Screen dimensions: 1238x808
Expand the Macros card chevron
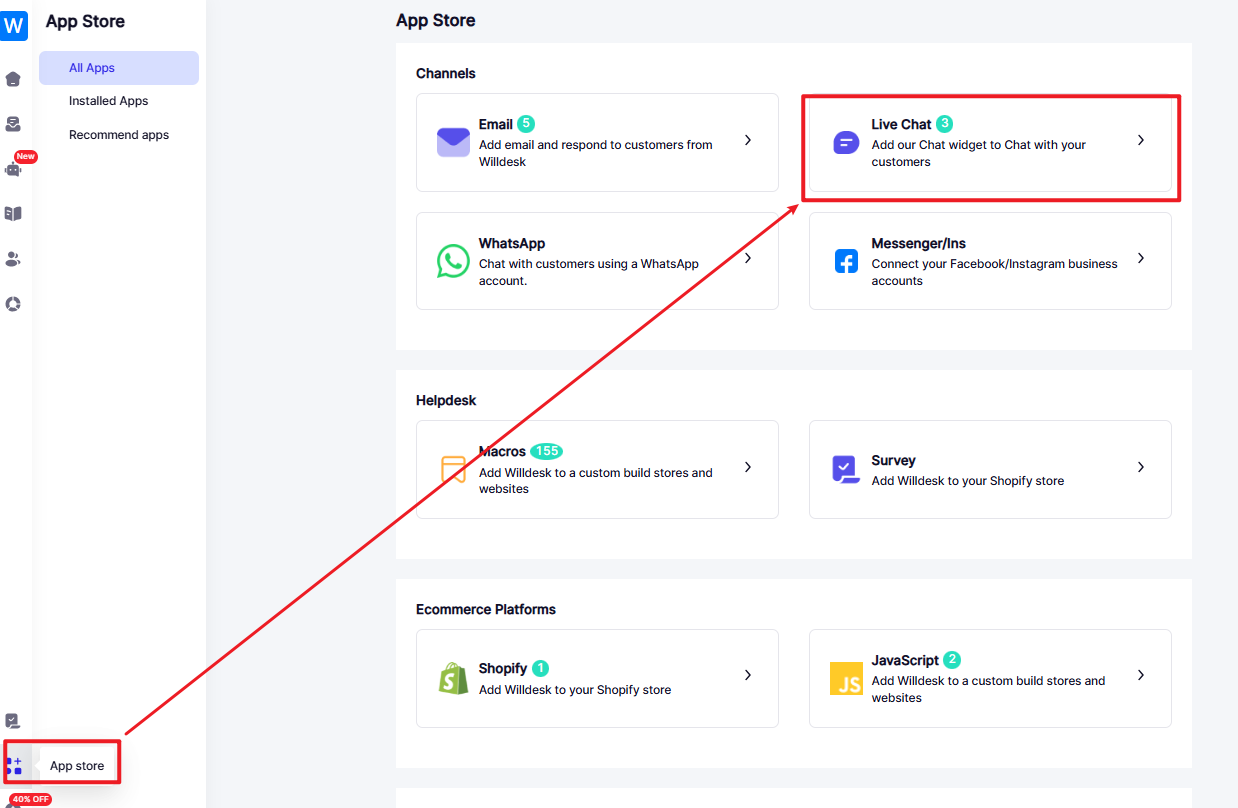(x=748, y=467)
